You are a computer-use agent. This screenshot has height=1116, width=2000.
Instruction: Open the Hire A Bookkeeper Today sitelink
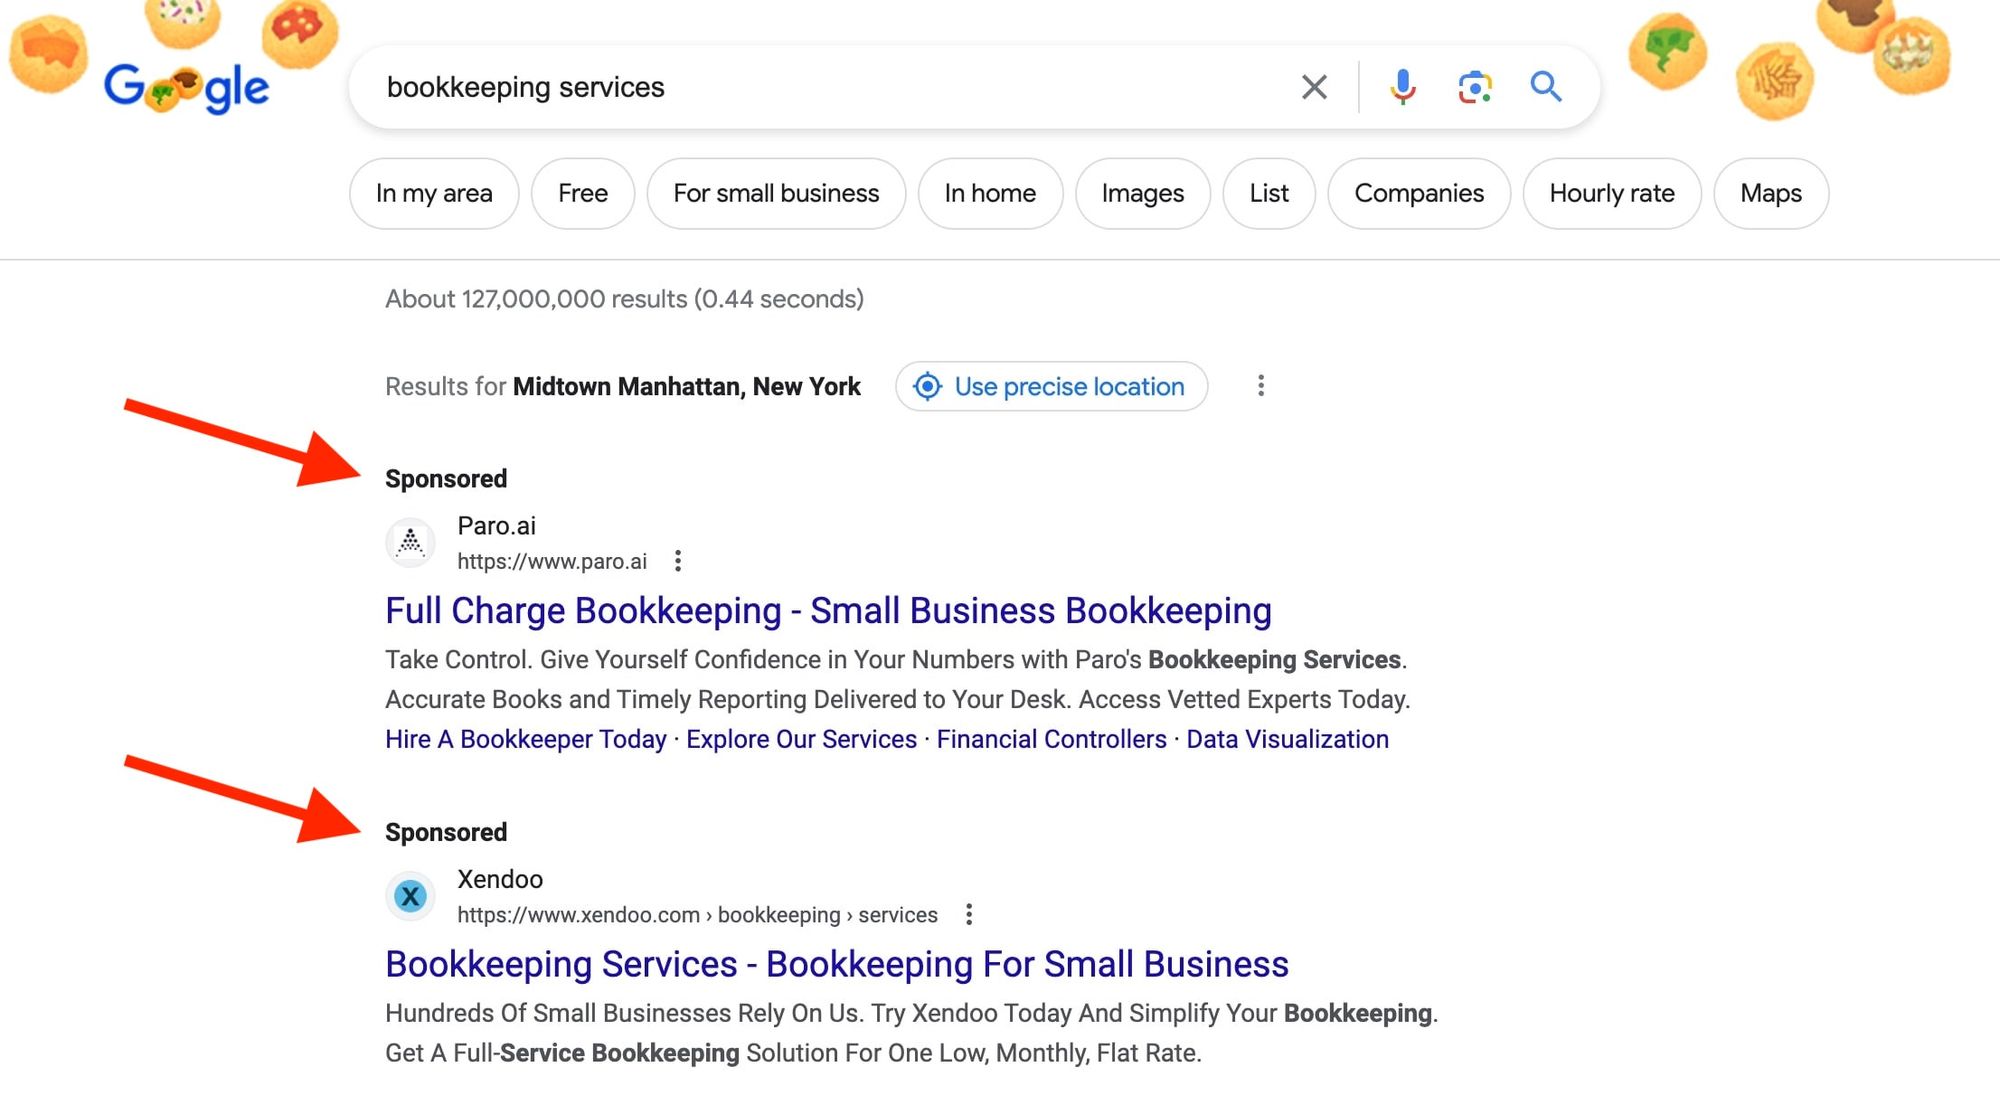pyautogui.click(x=526, y=739)
